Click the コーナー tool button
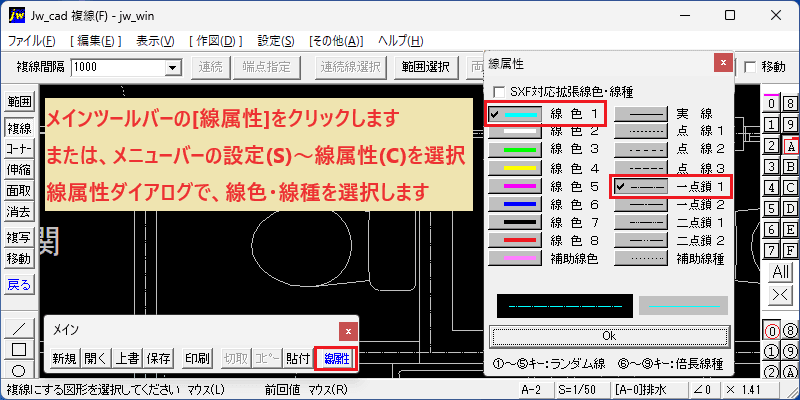Image resolution: width=800 pixels, height=400 pixels. pyautogui.click(x=19, y=149)
